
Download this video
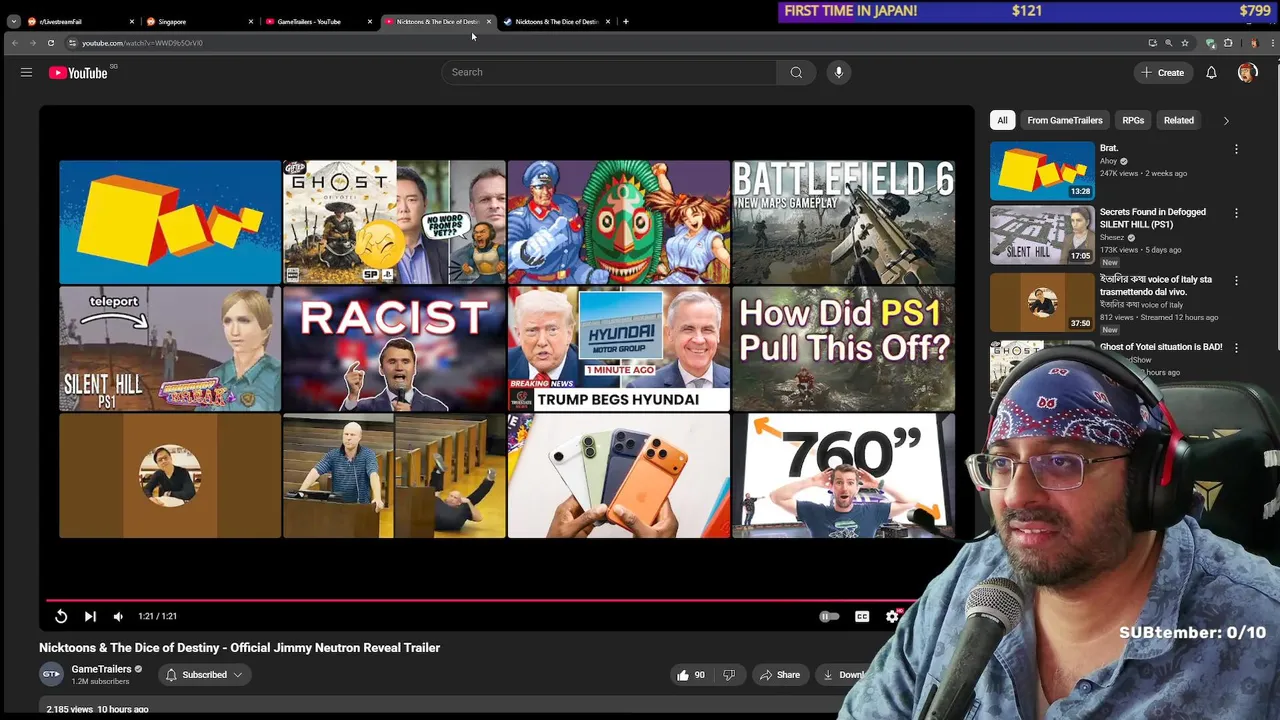tap(843, 675)
